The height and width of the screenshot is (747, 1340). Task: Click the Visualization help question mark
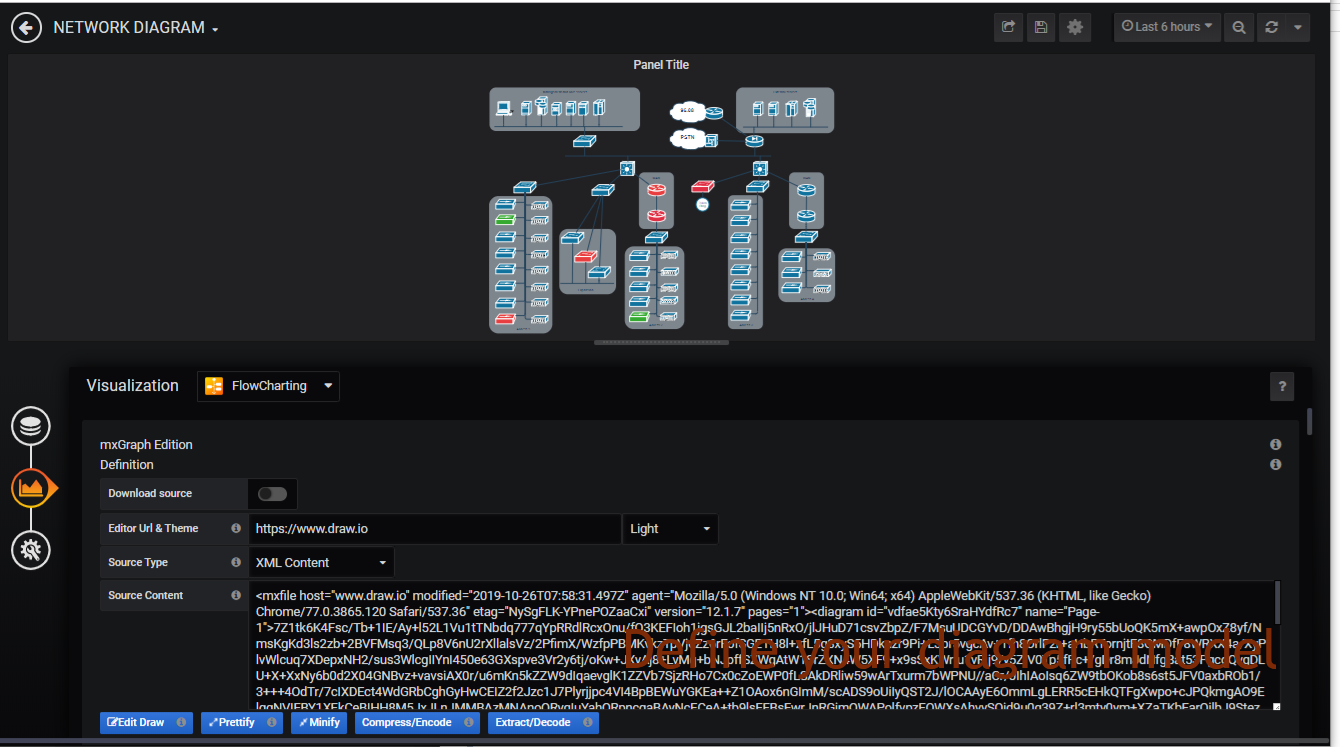pyautogui.click(x=1281, y=387)
